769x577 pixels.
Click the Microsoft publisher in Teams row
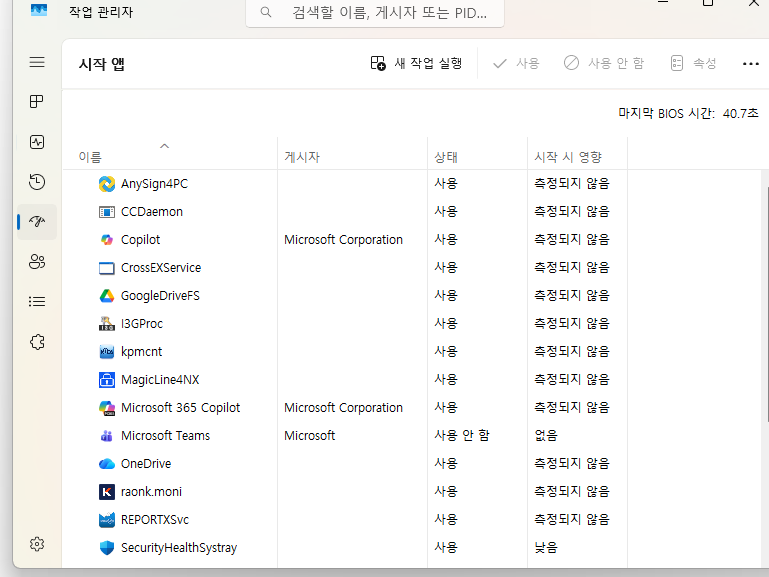[309, 436]
